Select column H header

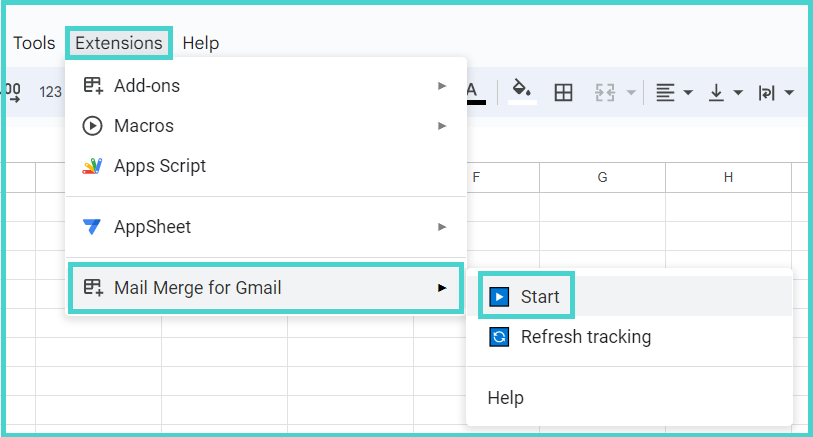pos(728,177)
